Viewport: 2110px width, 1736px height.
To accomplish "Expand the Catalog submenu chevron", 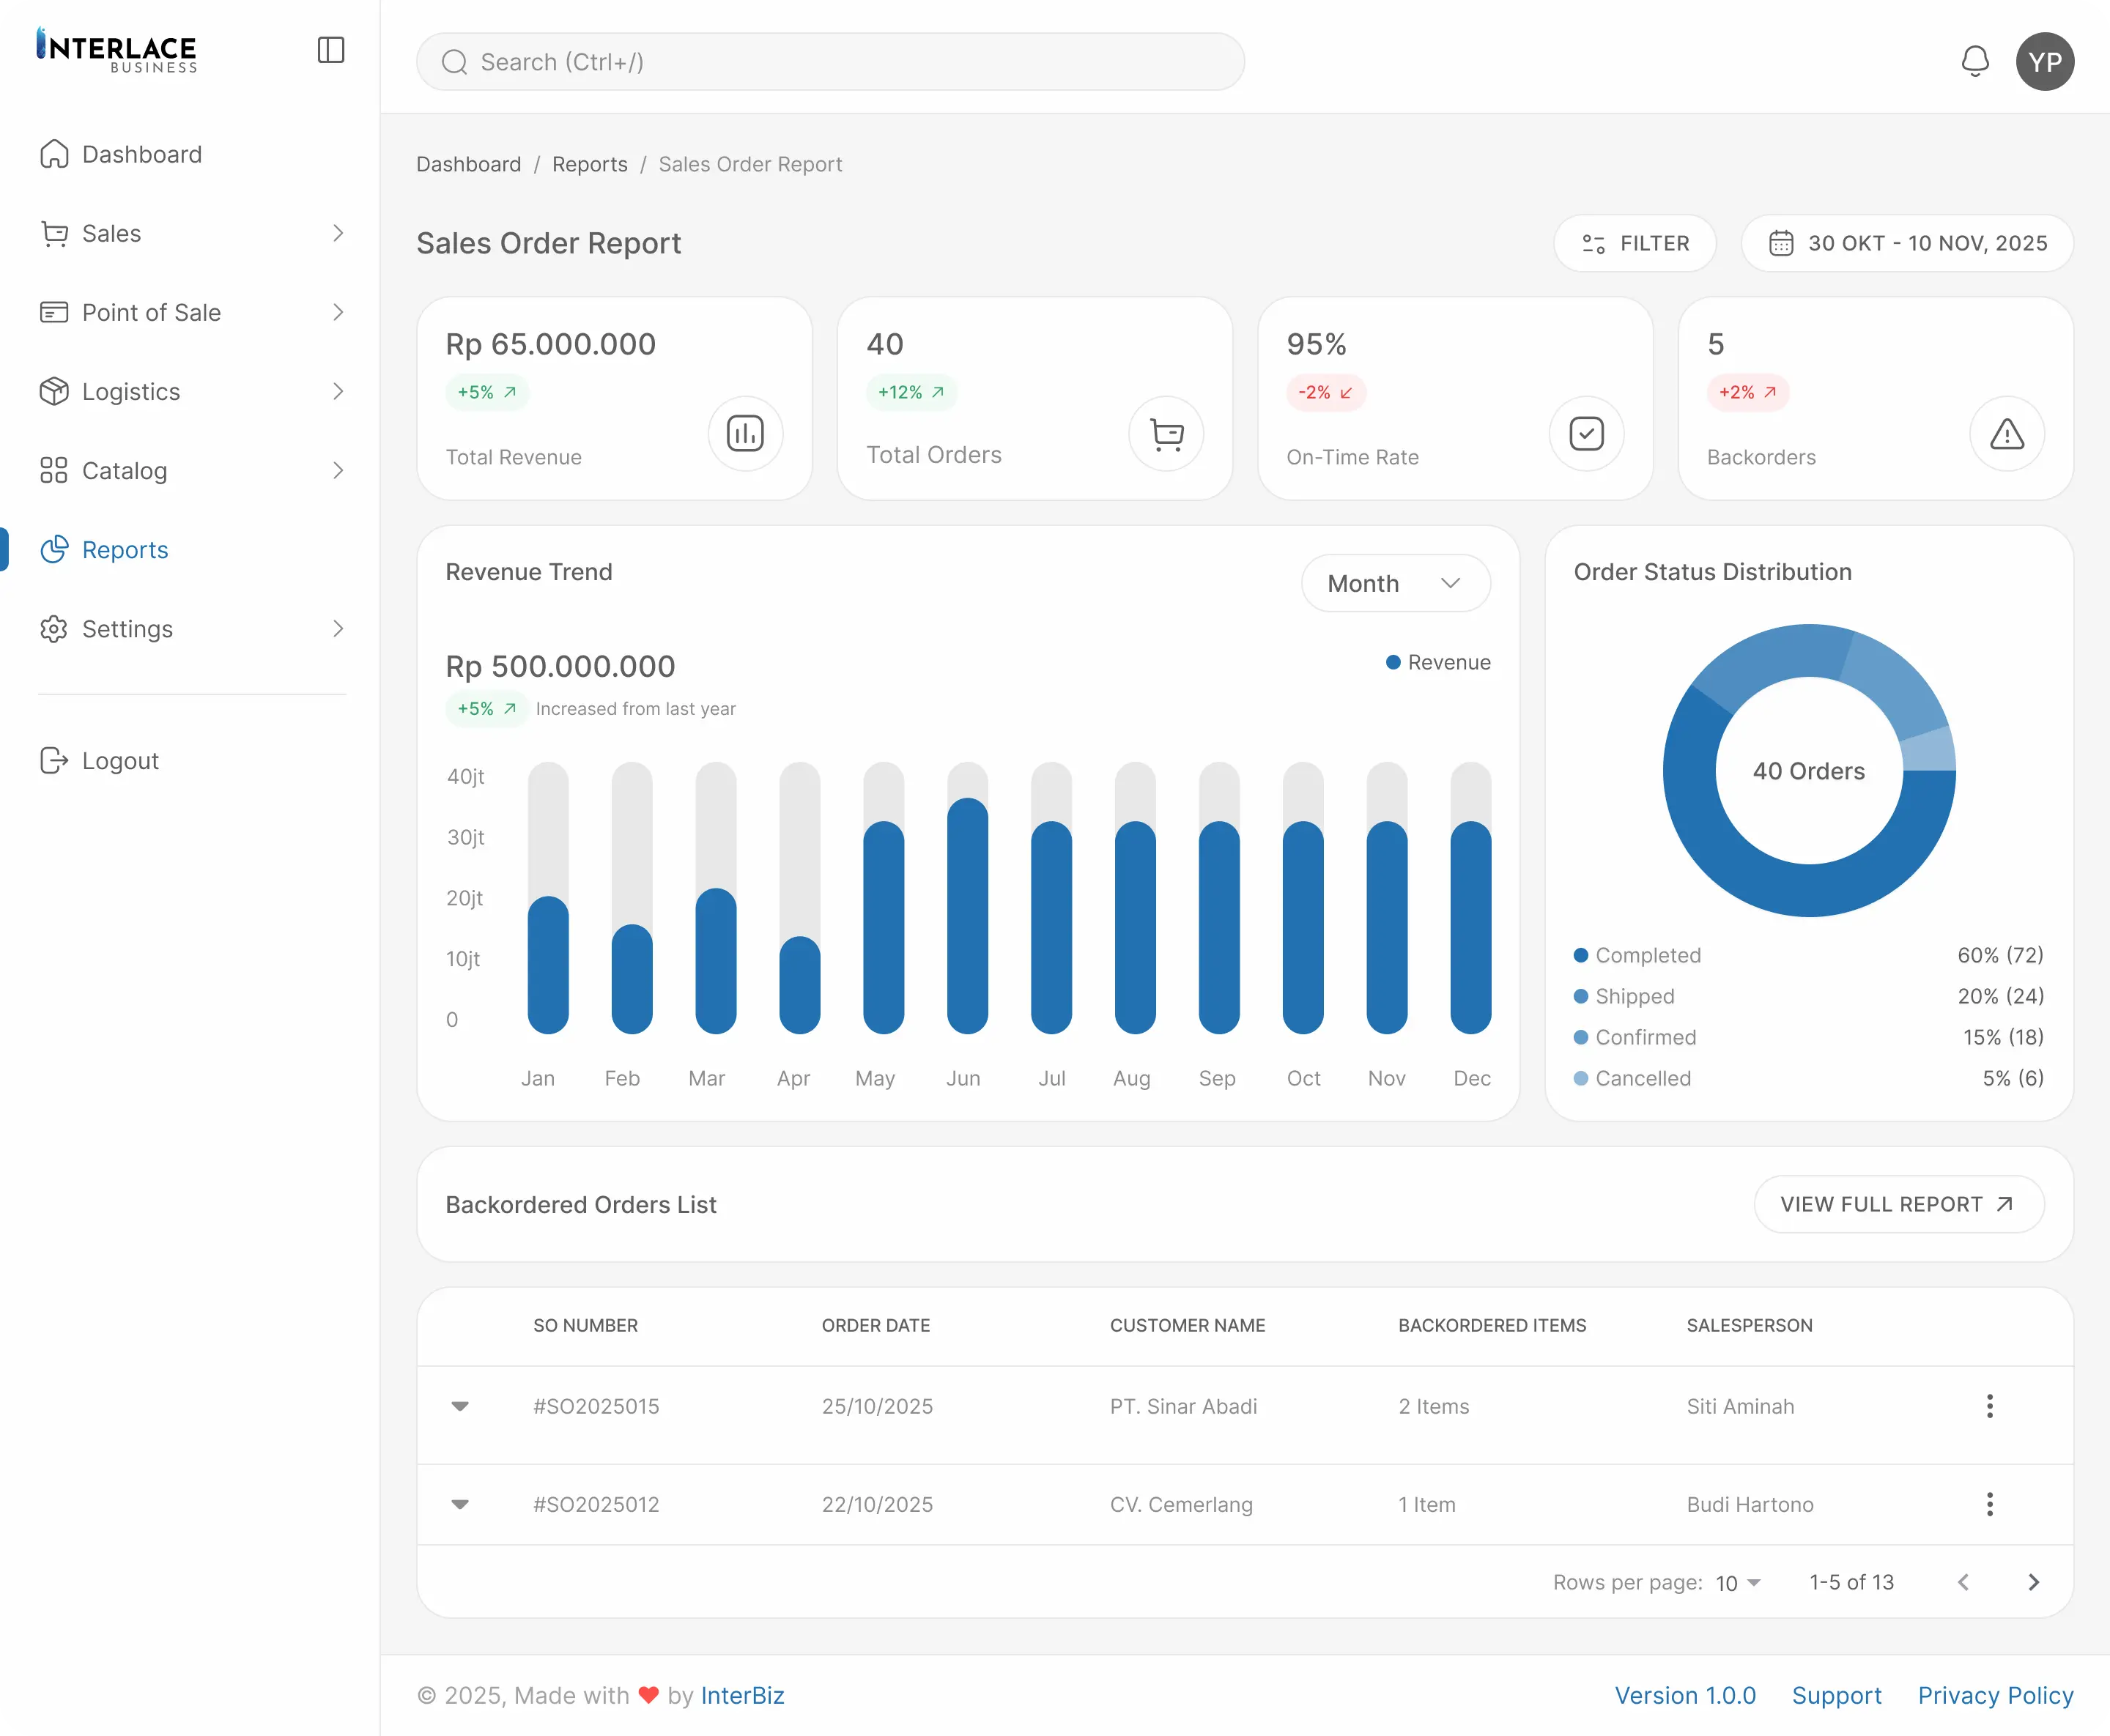I will (338, 470).
